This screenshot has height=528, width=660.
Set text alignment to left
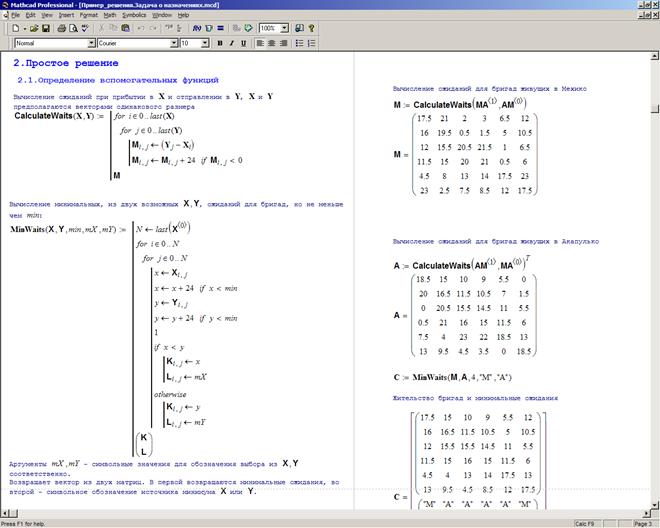click(260, 43)
